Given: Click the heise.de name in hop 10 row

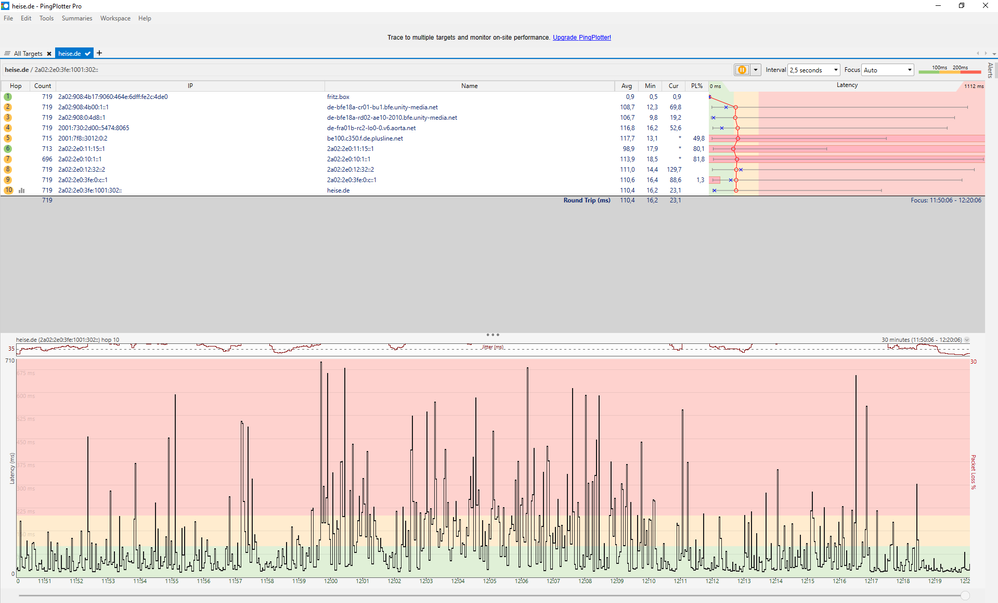Looking at the screenshot, I should pos(338,190).
